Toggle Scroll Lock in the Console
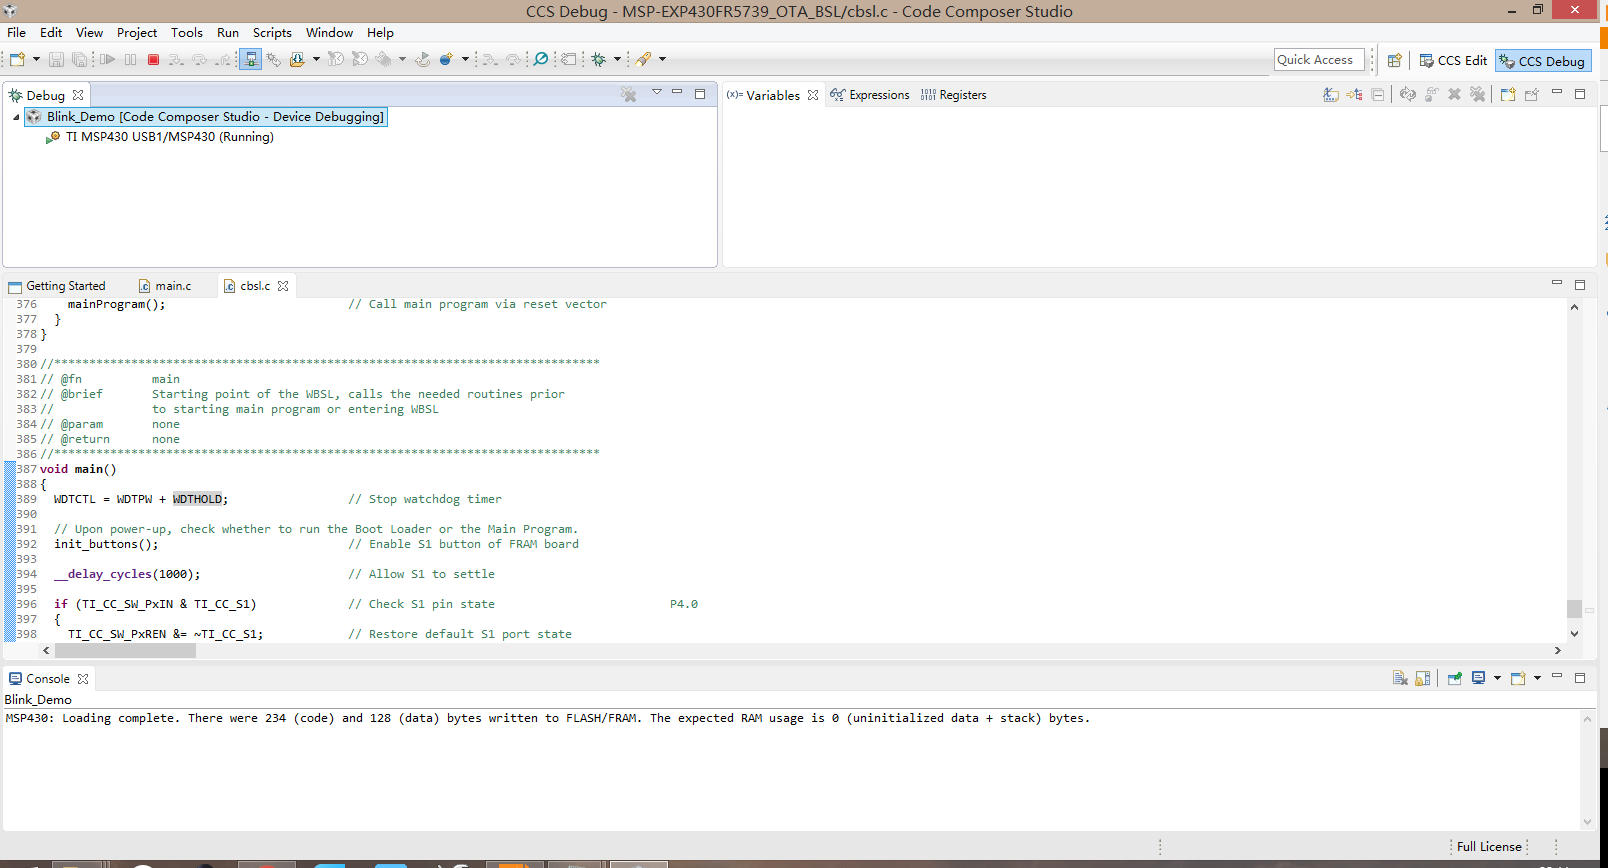The width and height of the screenshot is (1608, 868). click(1423, 678)
